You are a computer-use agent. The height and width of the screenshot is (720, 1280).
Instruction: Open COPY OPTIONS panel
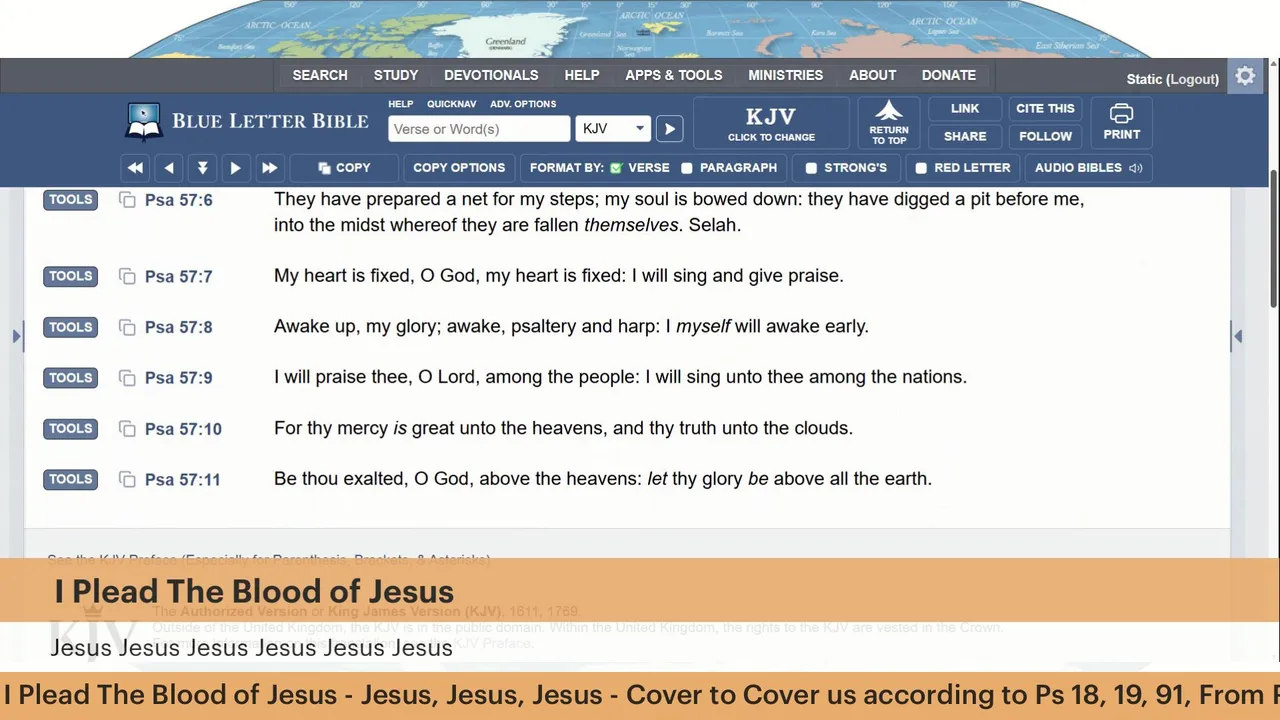[x=459, y=168]
